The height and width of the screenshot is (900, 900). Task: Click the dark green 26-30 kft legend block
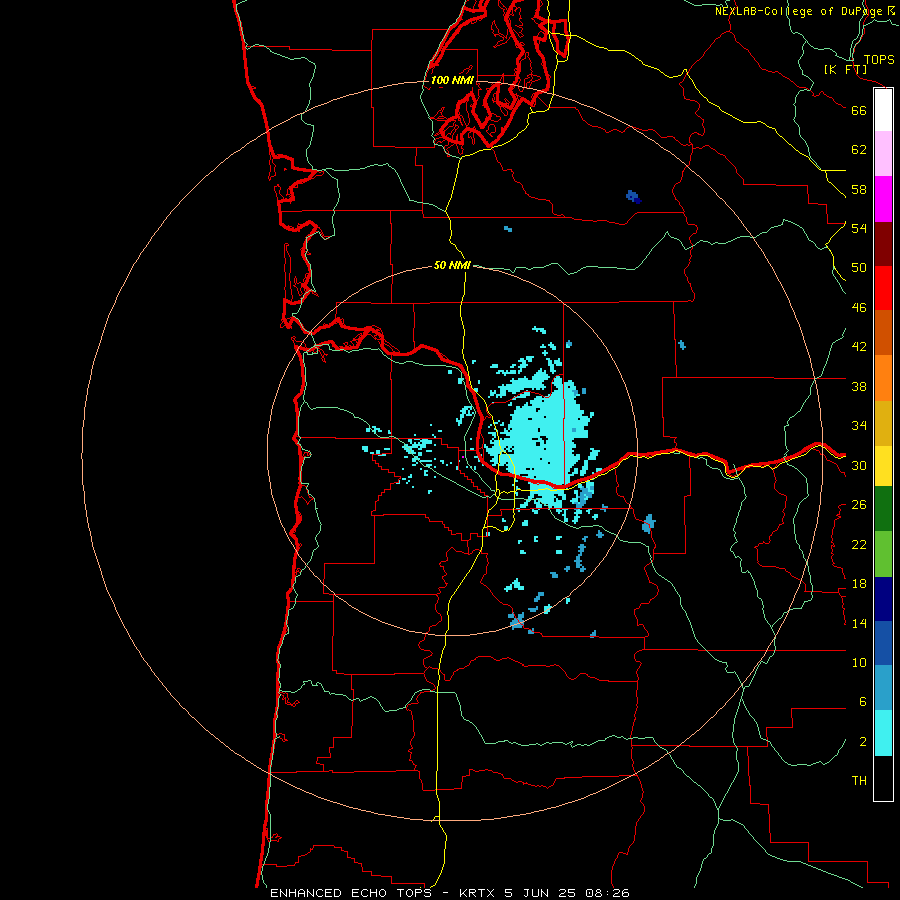883,509
